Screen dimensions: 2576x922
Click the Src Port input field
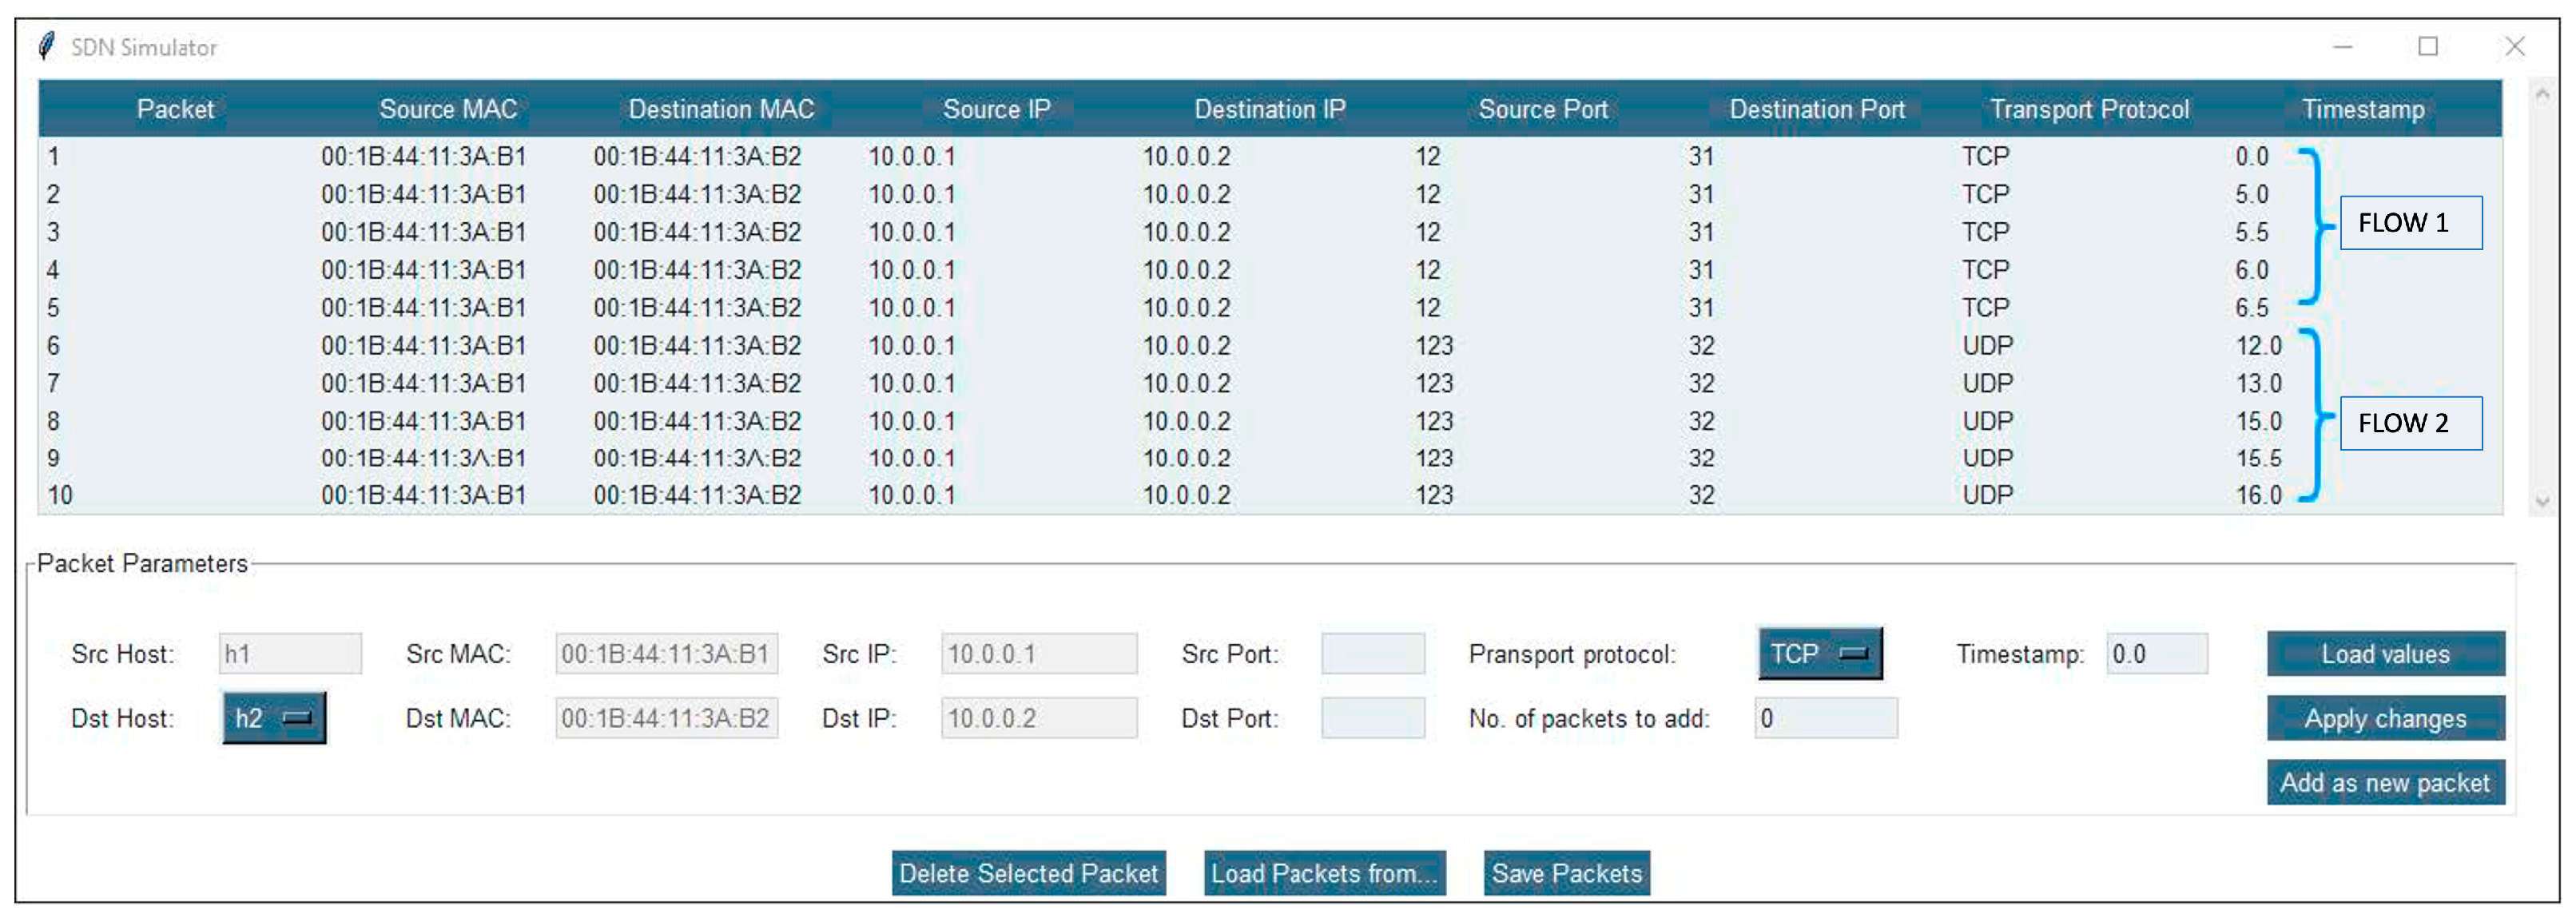[1372, 654]
